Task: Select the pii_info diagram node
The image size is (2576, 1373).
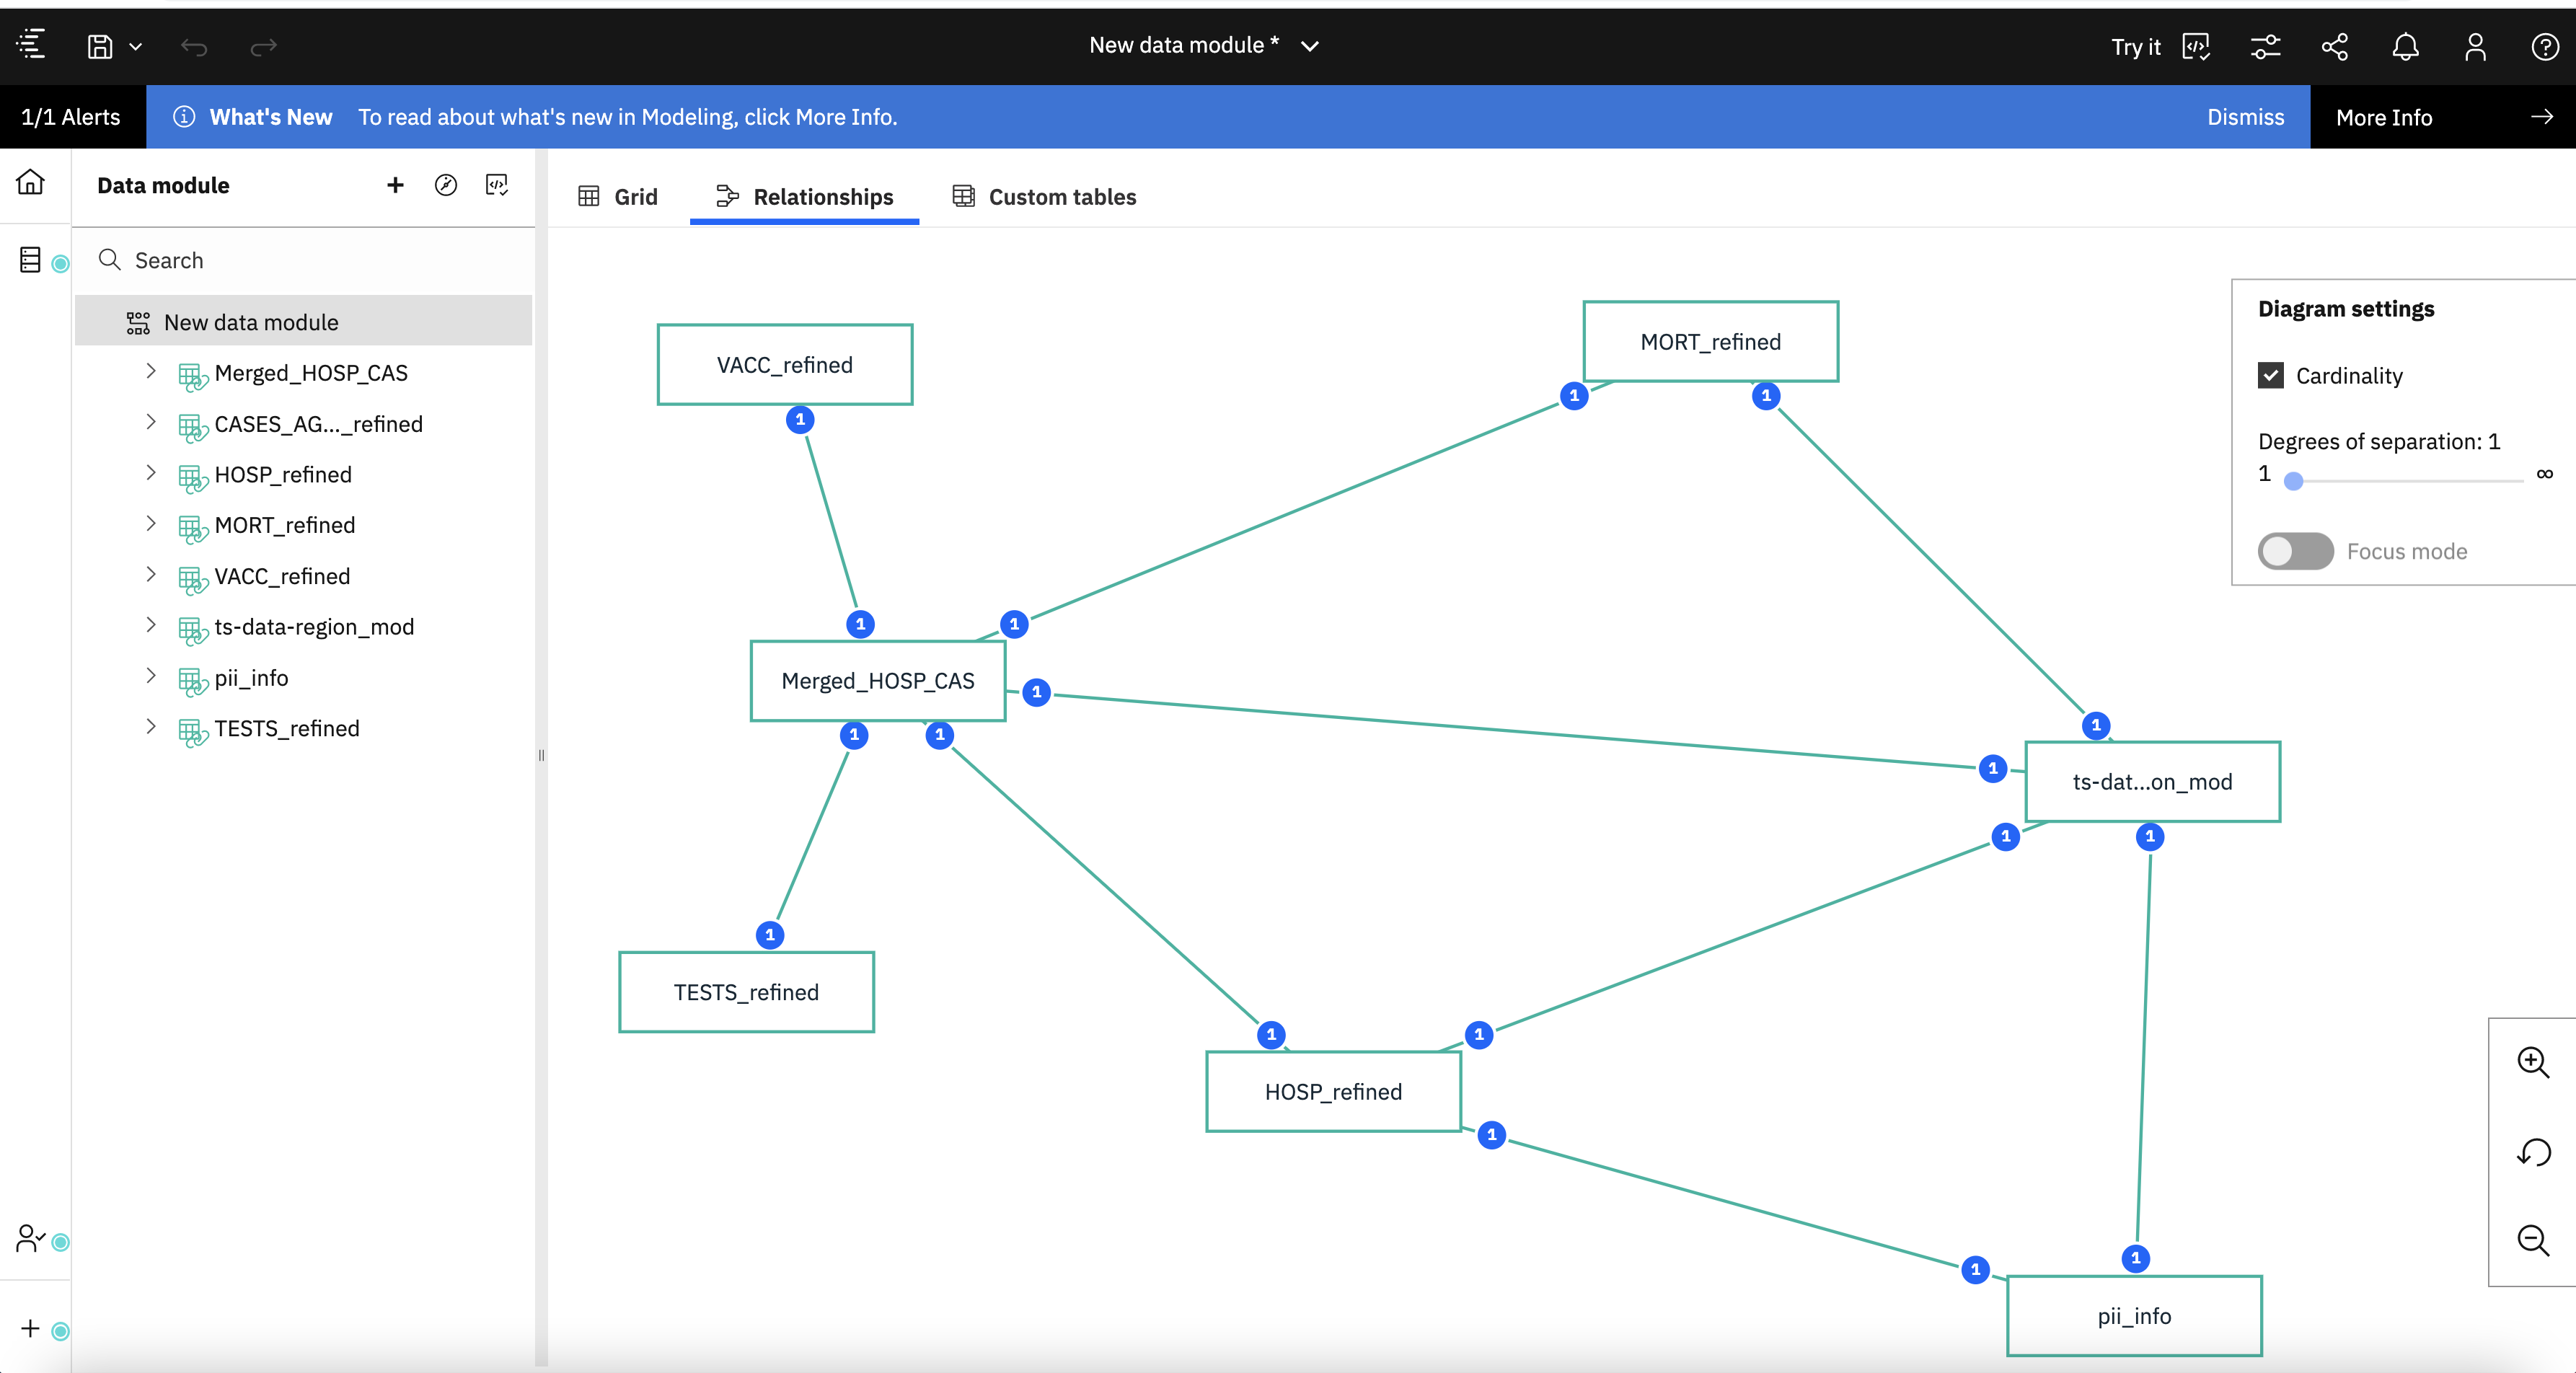Action: (2135, 1316)
